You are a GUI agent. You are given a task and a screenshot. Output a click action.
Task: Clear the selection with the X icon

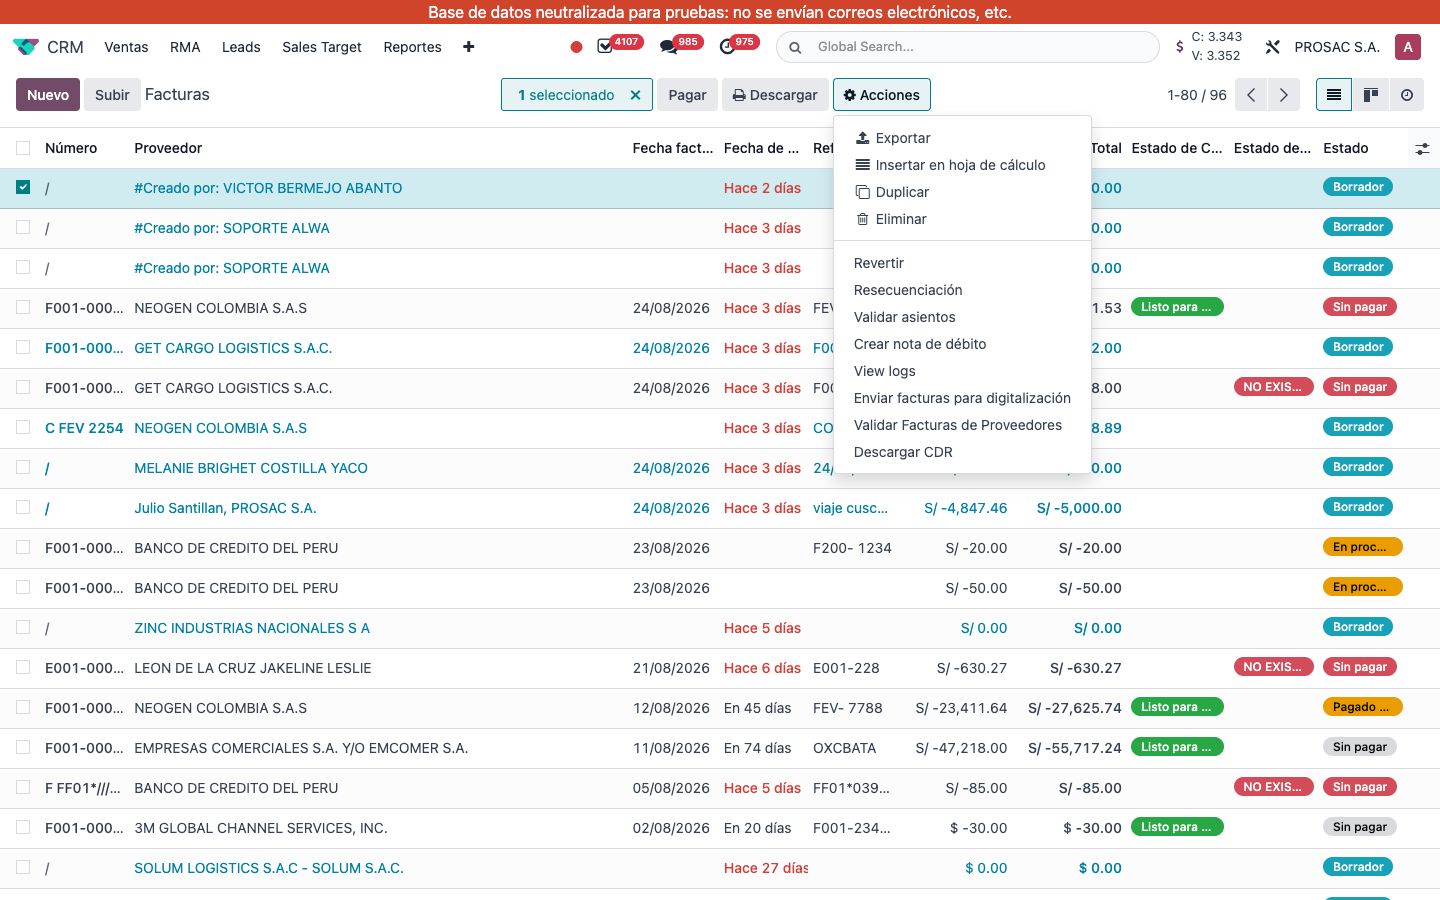(x=635, y=95)
